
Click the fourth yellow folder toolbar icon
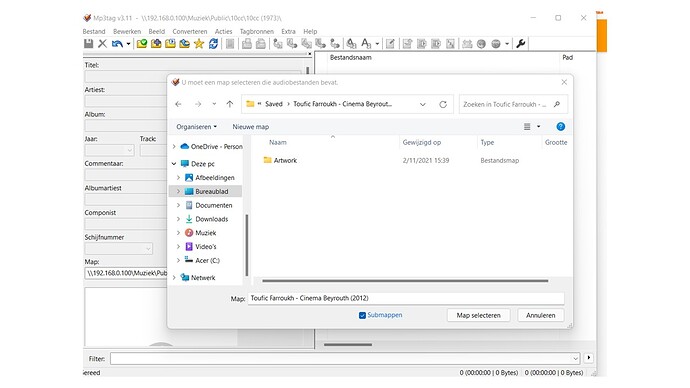pyautogui.click(x=184, y=44)
